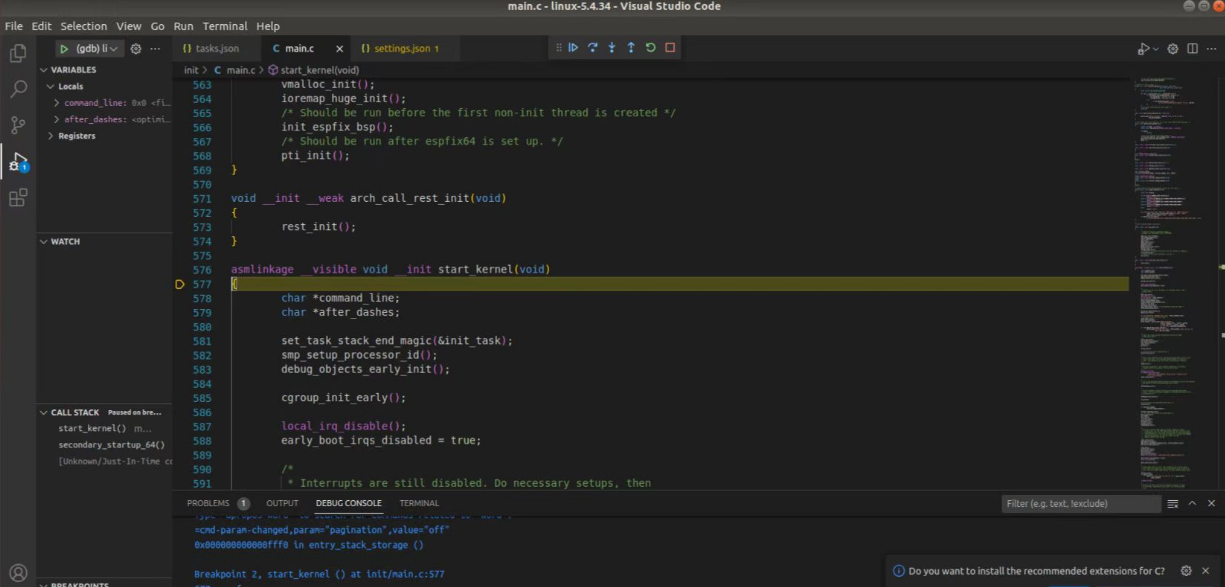This screenshot has height=587, width=1225.
Task: Click the debug Step Into button
Action: (611, 47)
